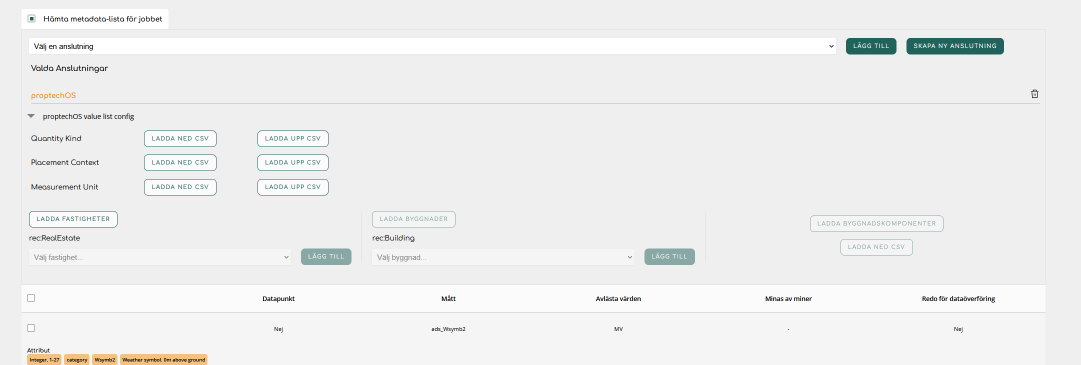1081x365 pixels.
Task: Download the Placement Context CSV
Action: click(180, 163)
